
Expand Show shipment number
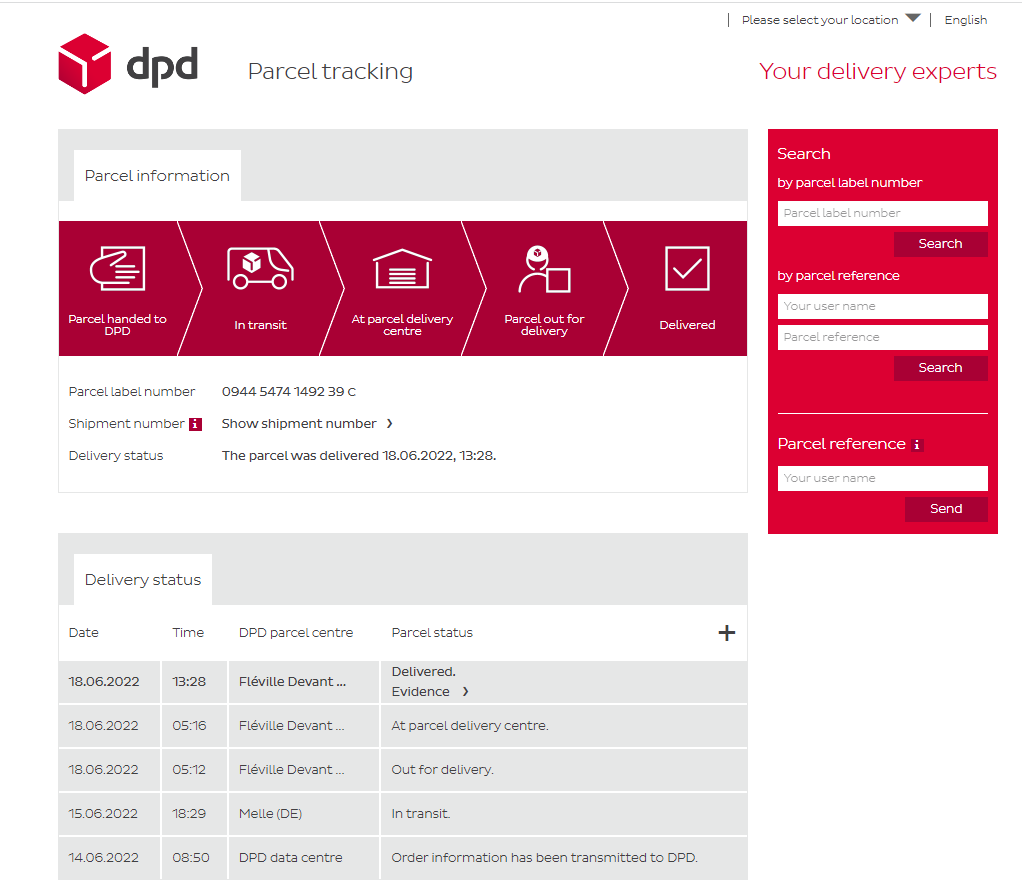(x=306, y=424)
